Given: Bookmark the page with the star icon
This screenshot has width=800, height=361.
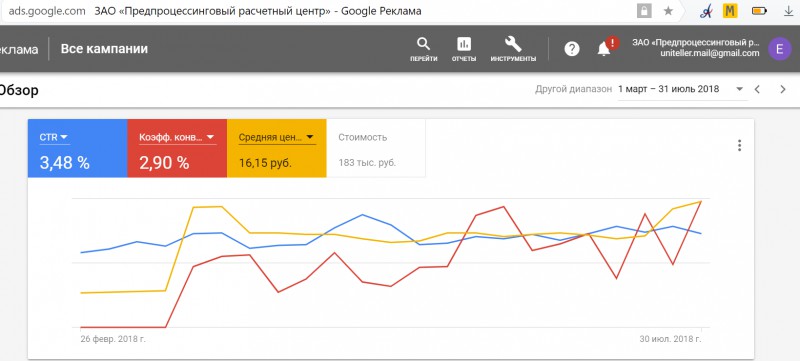Looking at the screenshot, I should coord(668,11).
